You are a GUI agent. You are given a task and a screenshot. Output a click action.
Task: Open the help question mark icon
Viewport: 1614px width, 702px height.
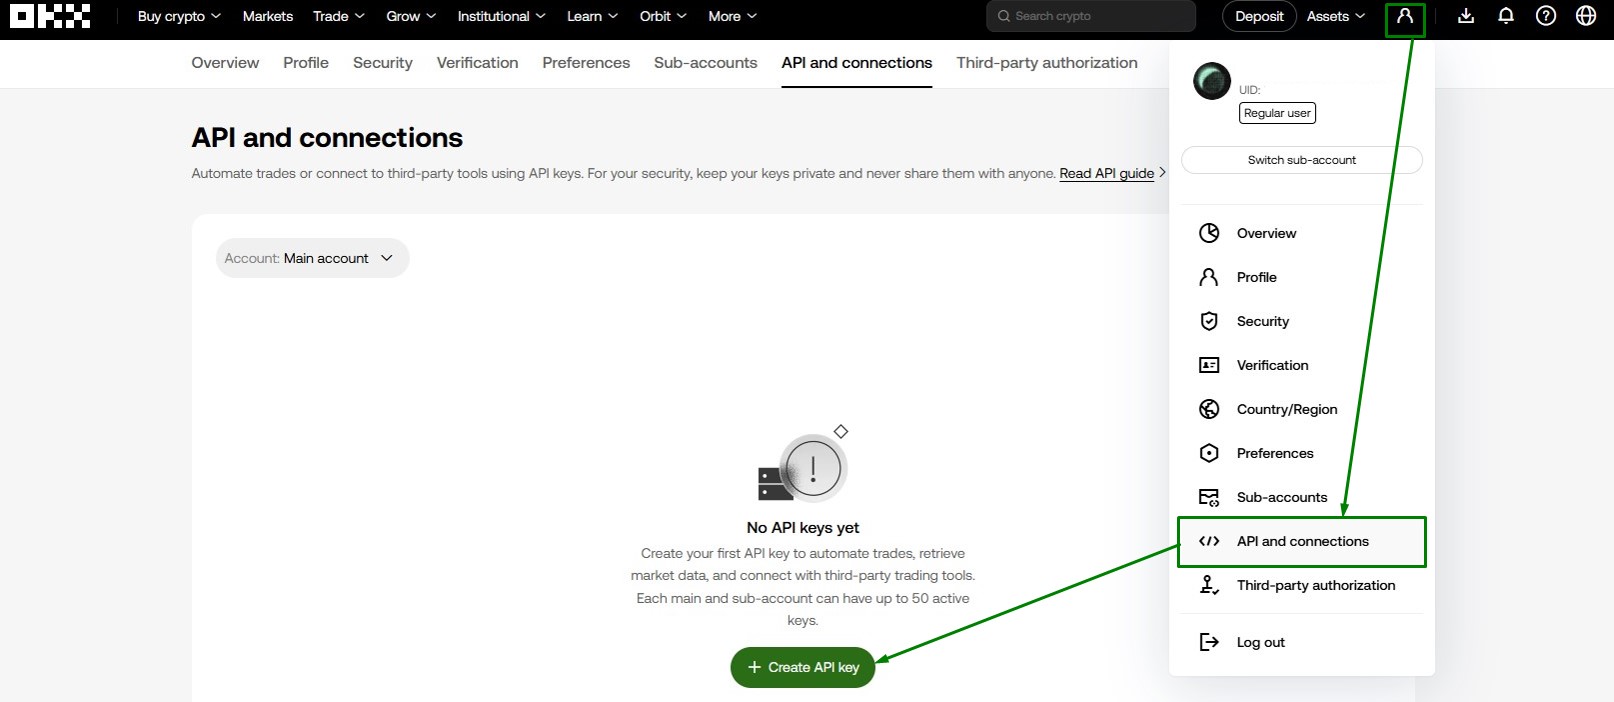(x=1546, y=16)
